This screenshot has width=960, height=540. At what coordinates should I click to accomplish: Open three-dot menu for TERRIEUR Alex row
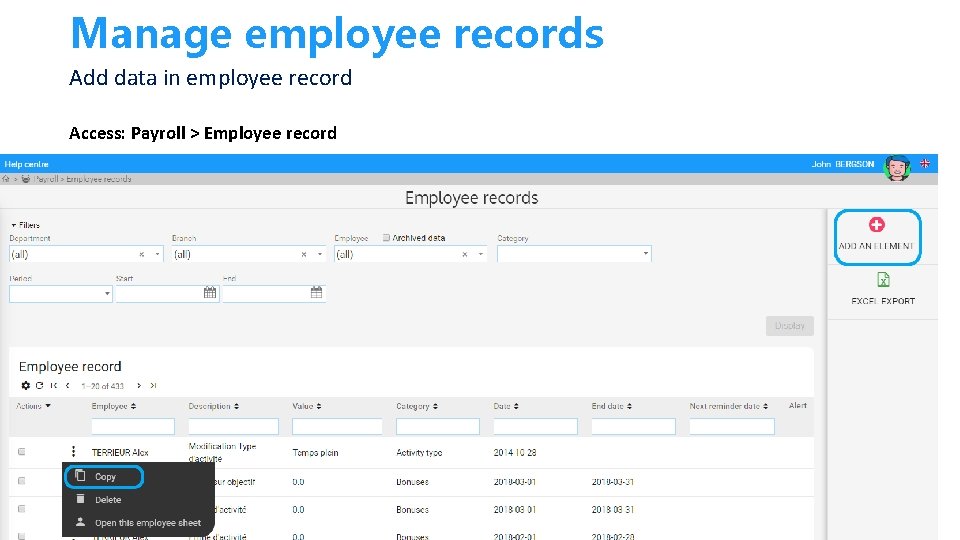coord(73,451)
